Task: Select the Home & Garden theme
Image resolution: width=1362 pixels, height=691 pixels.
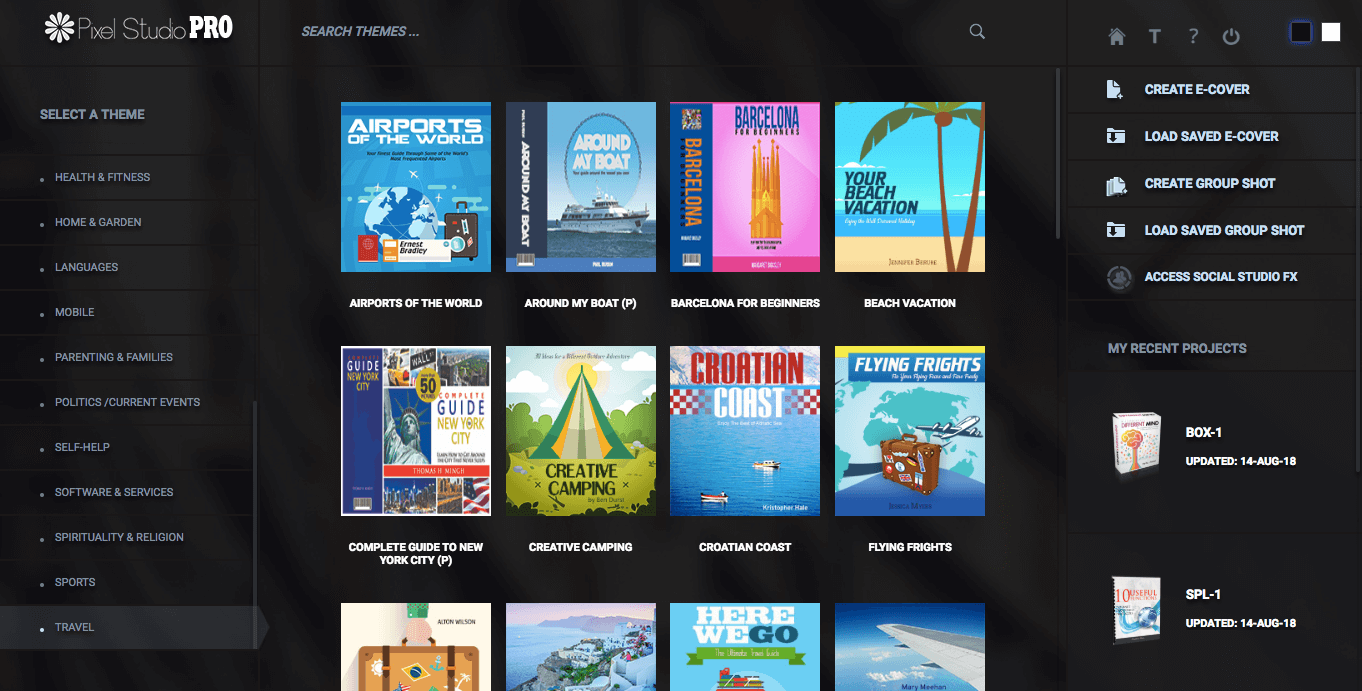Action: (98, 222)
